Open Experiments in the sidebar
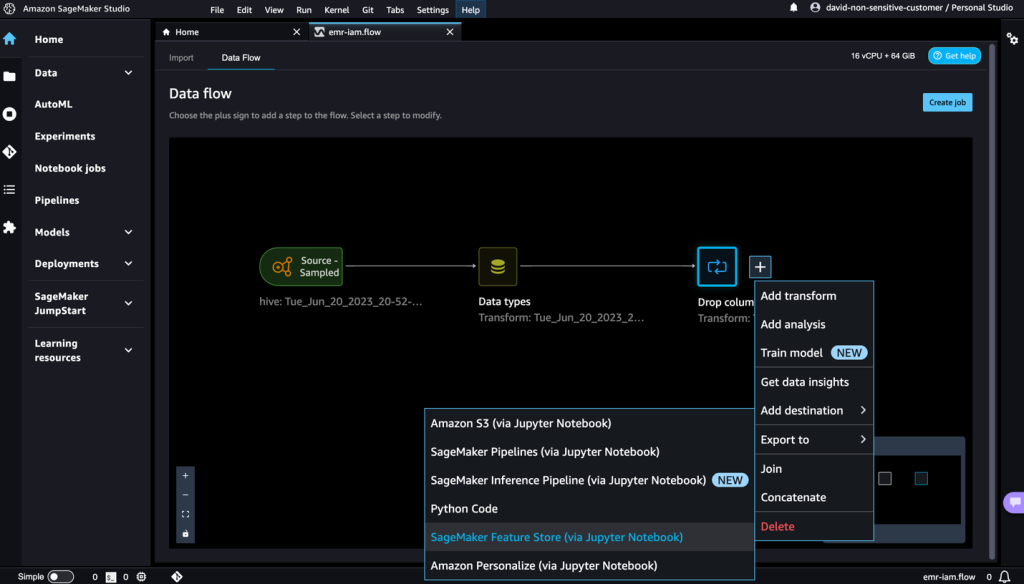The width and height of the screenshot is (1024, 584). (x=65, y=136)
